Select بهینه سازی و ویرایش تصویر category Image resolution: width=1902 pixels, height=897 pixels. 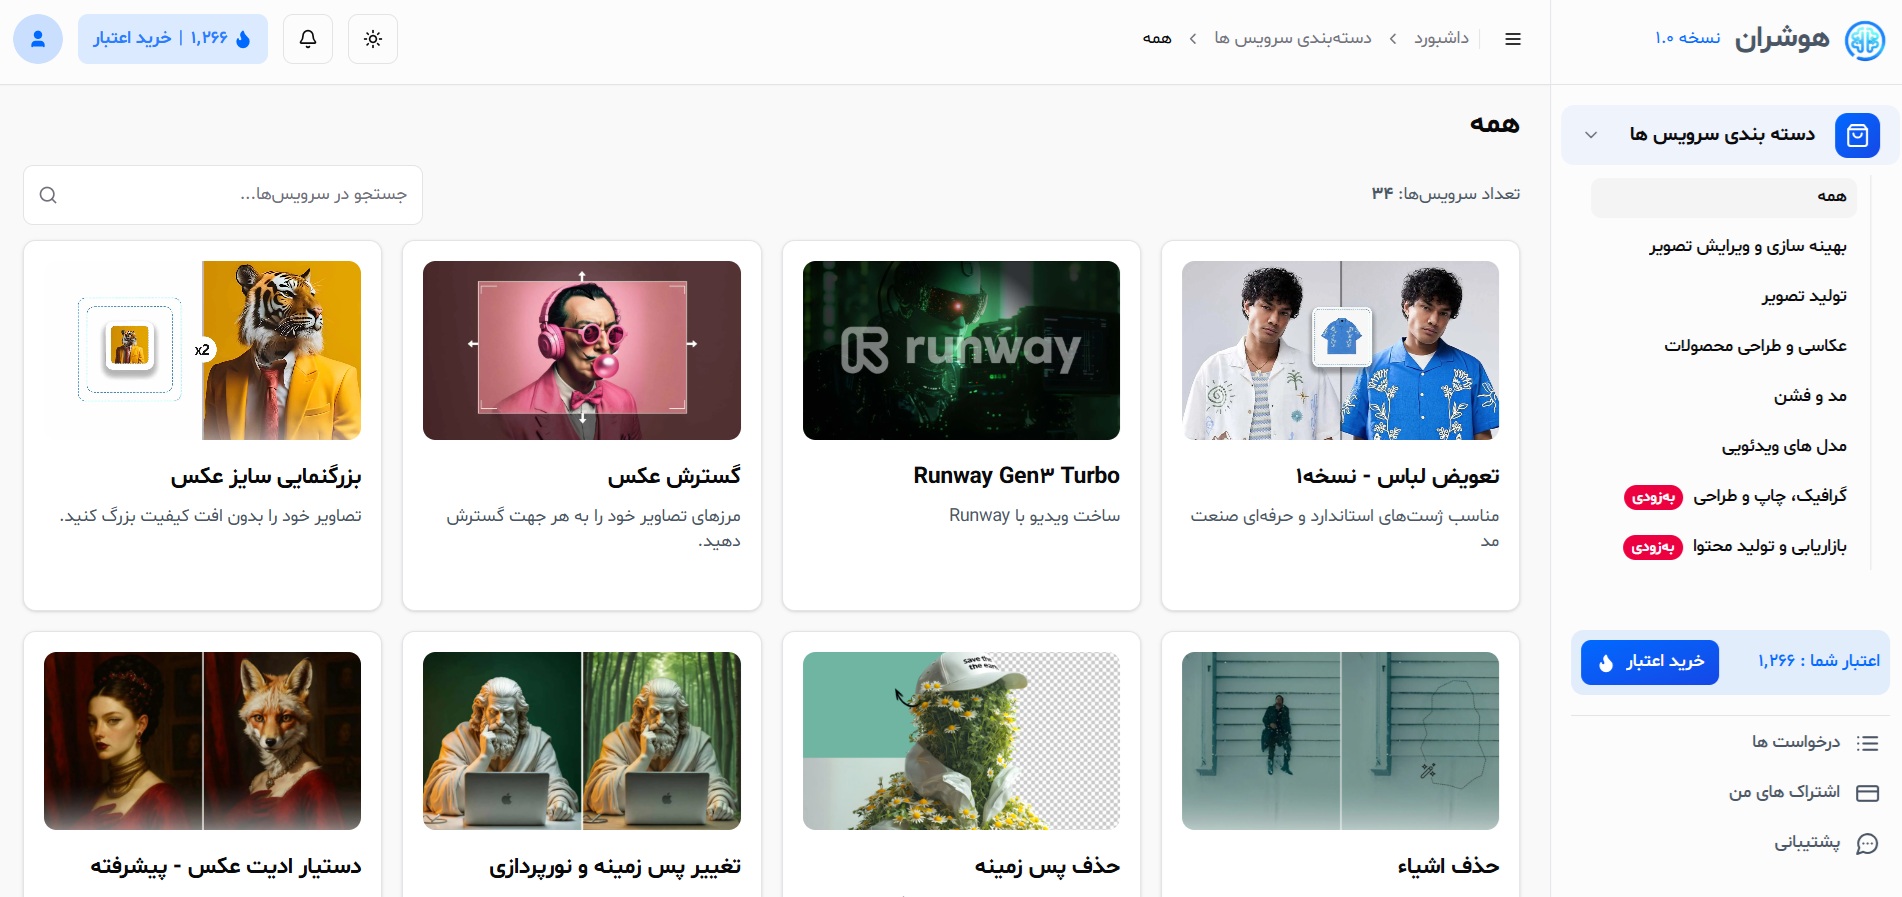click(1747, 247)
